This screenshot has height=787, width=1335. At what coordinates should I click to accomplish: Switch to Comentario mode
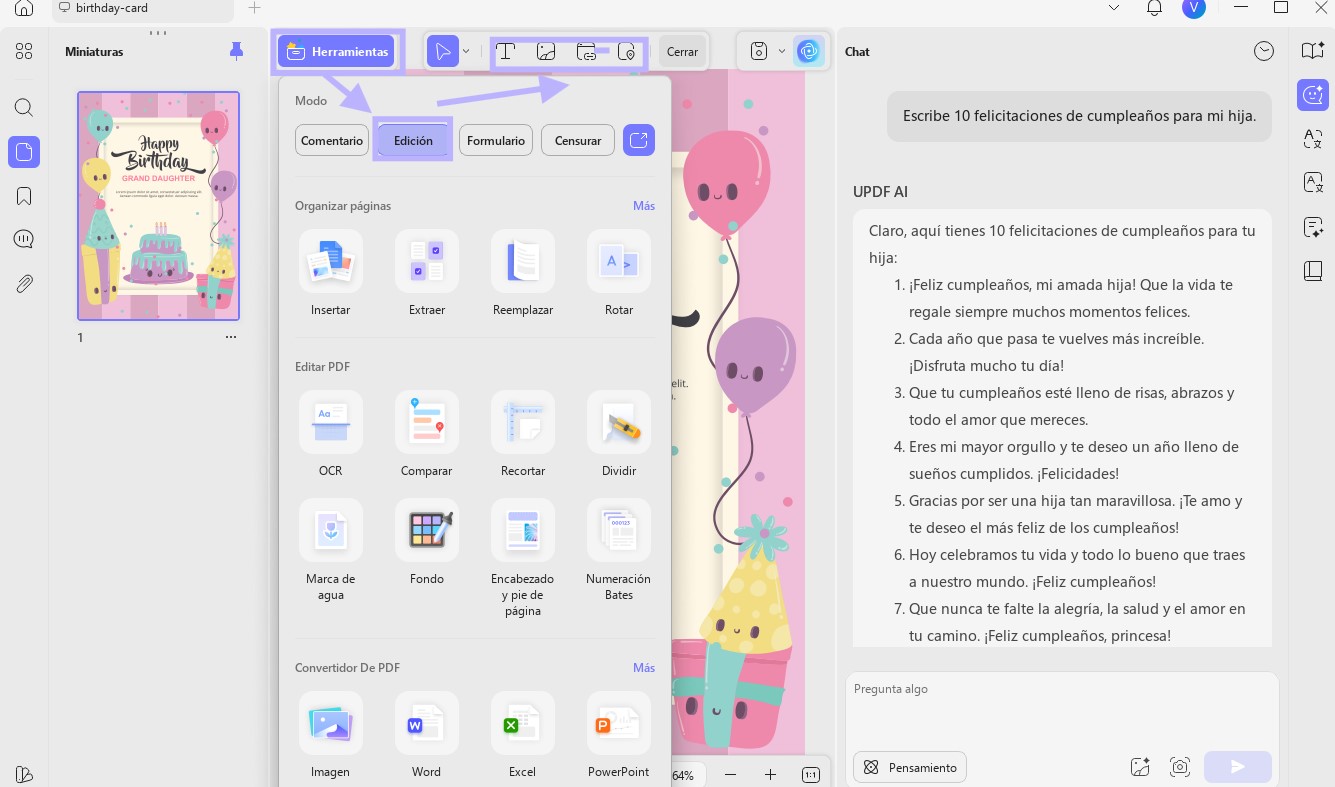tap(332, 141)
